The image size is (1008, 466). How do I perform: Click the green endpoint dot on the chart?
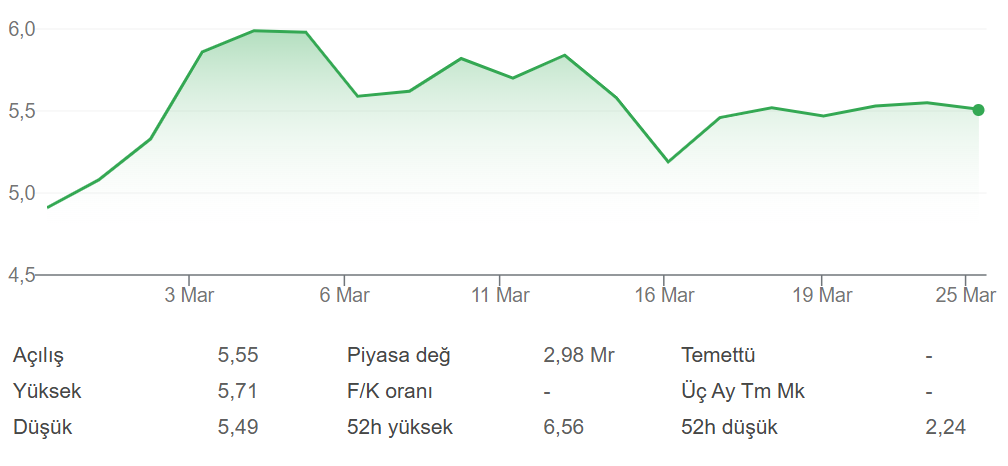[978, 110]
